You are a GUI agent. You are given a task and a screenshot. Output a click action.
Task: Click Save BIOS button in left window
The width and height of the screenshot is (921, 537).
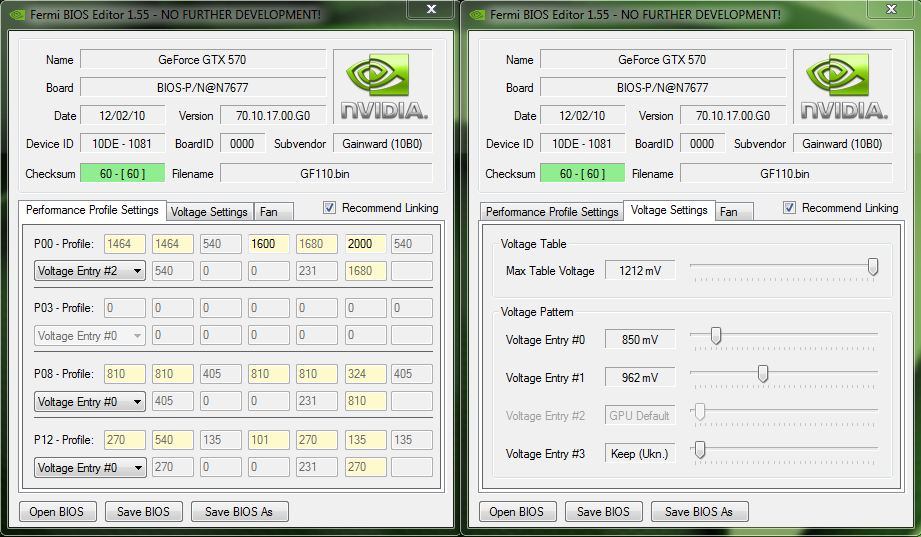143,512
